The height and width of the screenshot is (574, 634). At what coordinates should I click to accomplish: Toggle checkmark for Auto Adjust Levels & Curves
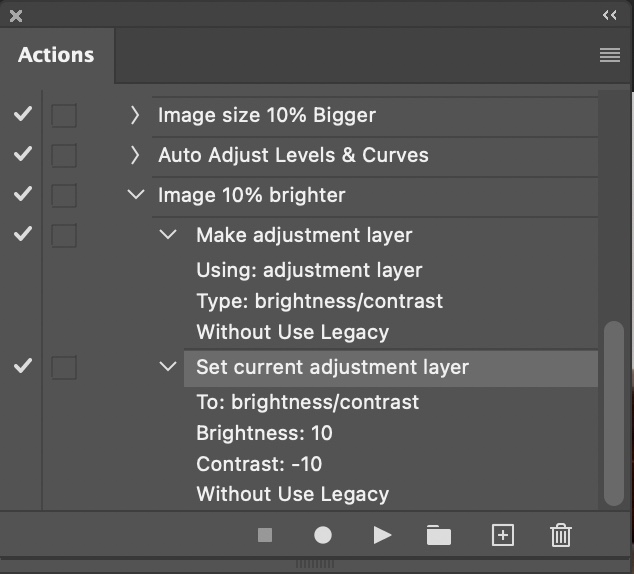point(22,155)
